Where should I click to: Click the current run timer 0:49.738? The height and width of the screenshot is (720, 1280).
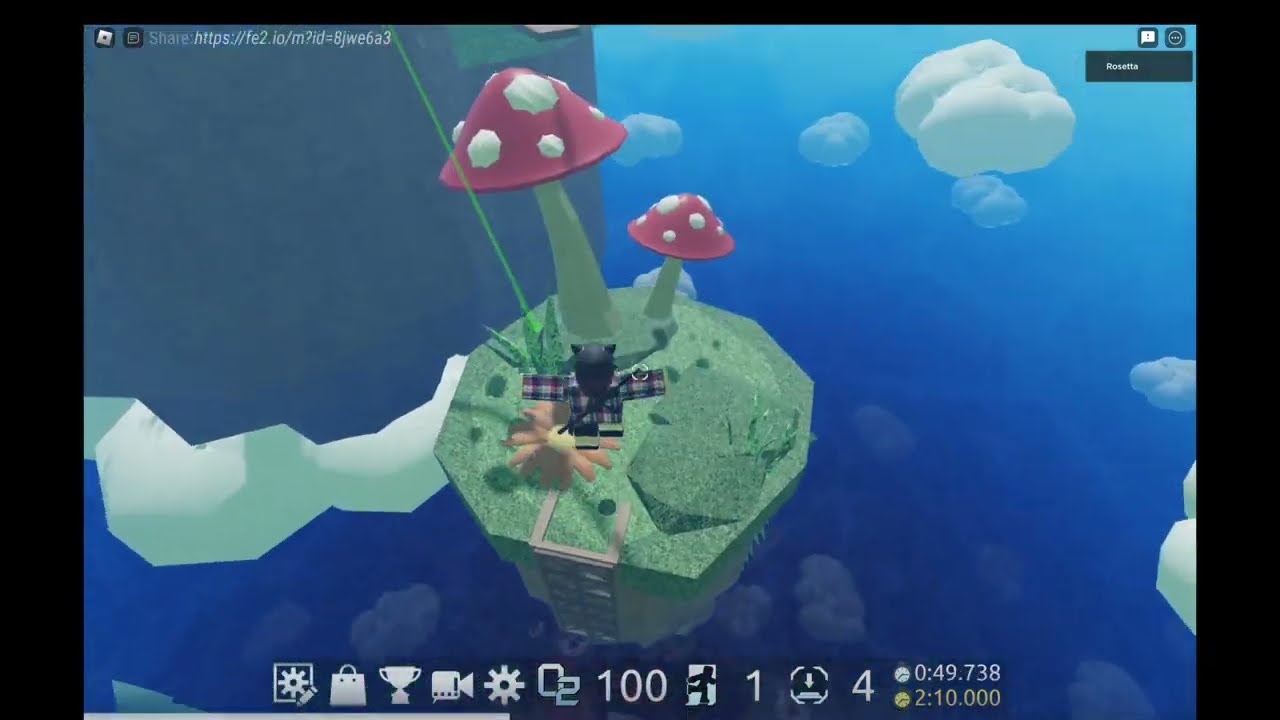click(x=957, y=673)
